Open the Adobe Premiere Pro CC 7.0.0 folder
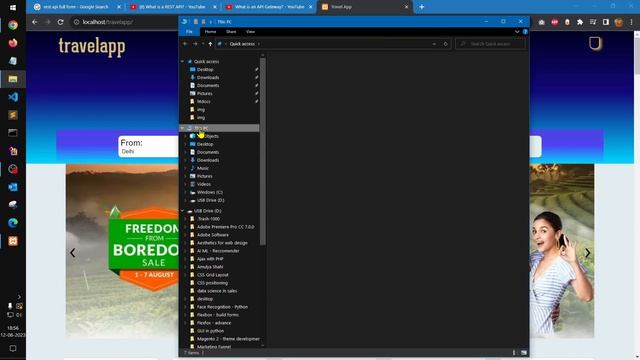Screen dimensions: 640x360 225,227
